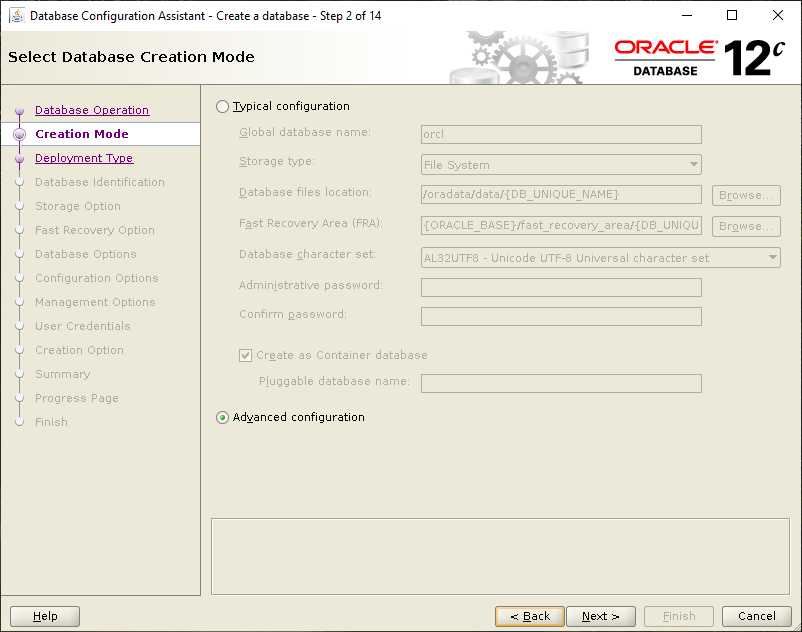Focus the Fast Recovery Area path field
Screen dimensions: 802x632
coord(561,225)
